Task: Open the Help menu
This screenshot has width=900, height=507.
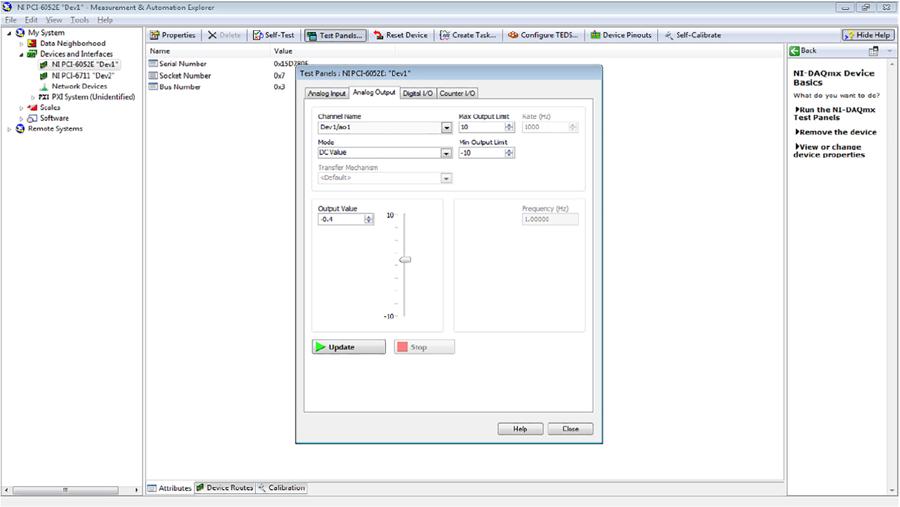Action: pyautogui.click(x=104, y=20)
